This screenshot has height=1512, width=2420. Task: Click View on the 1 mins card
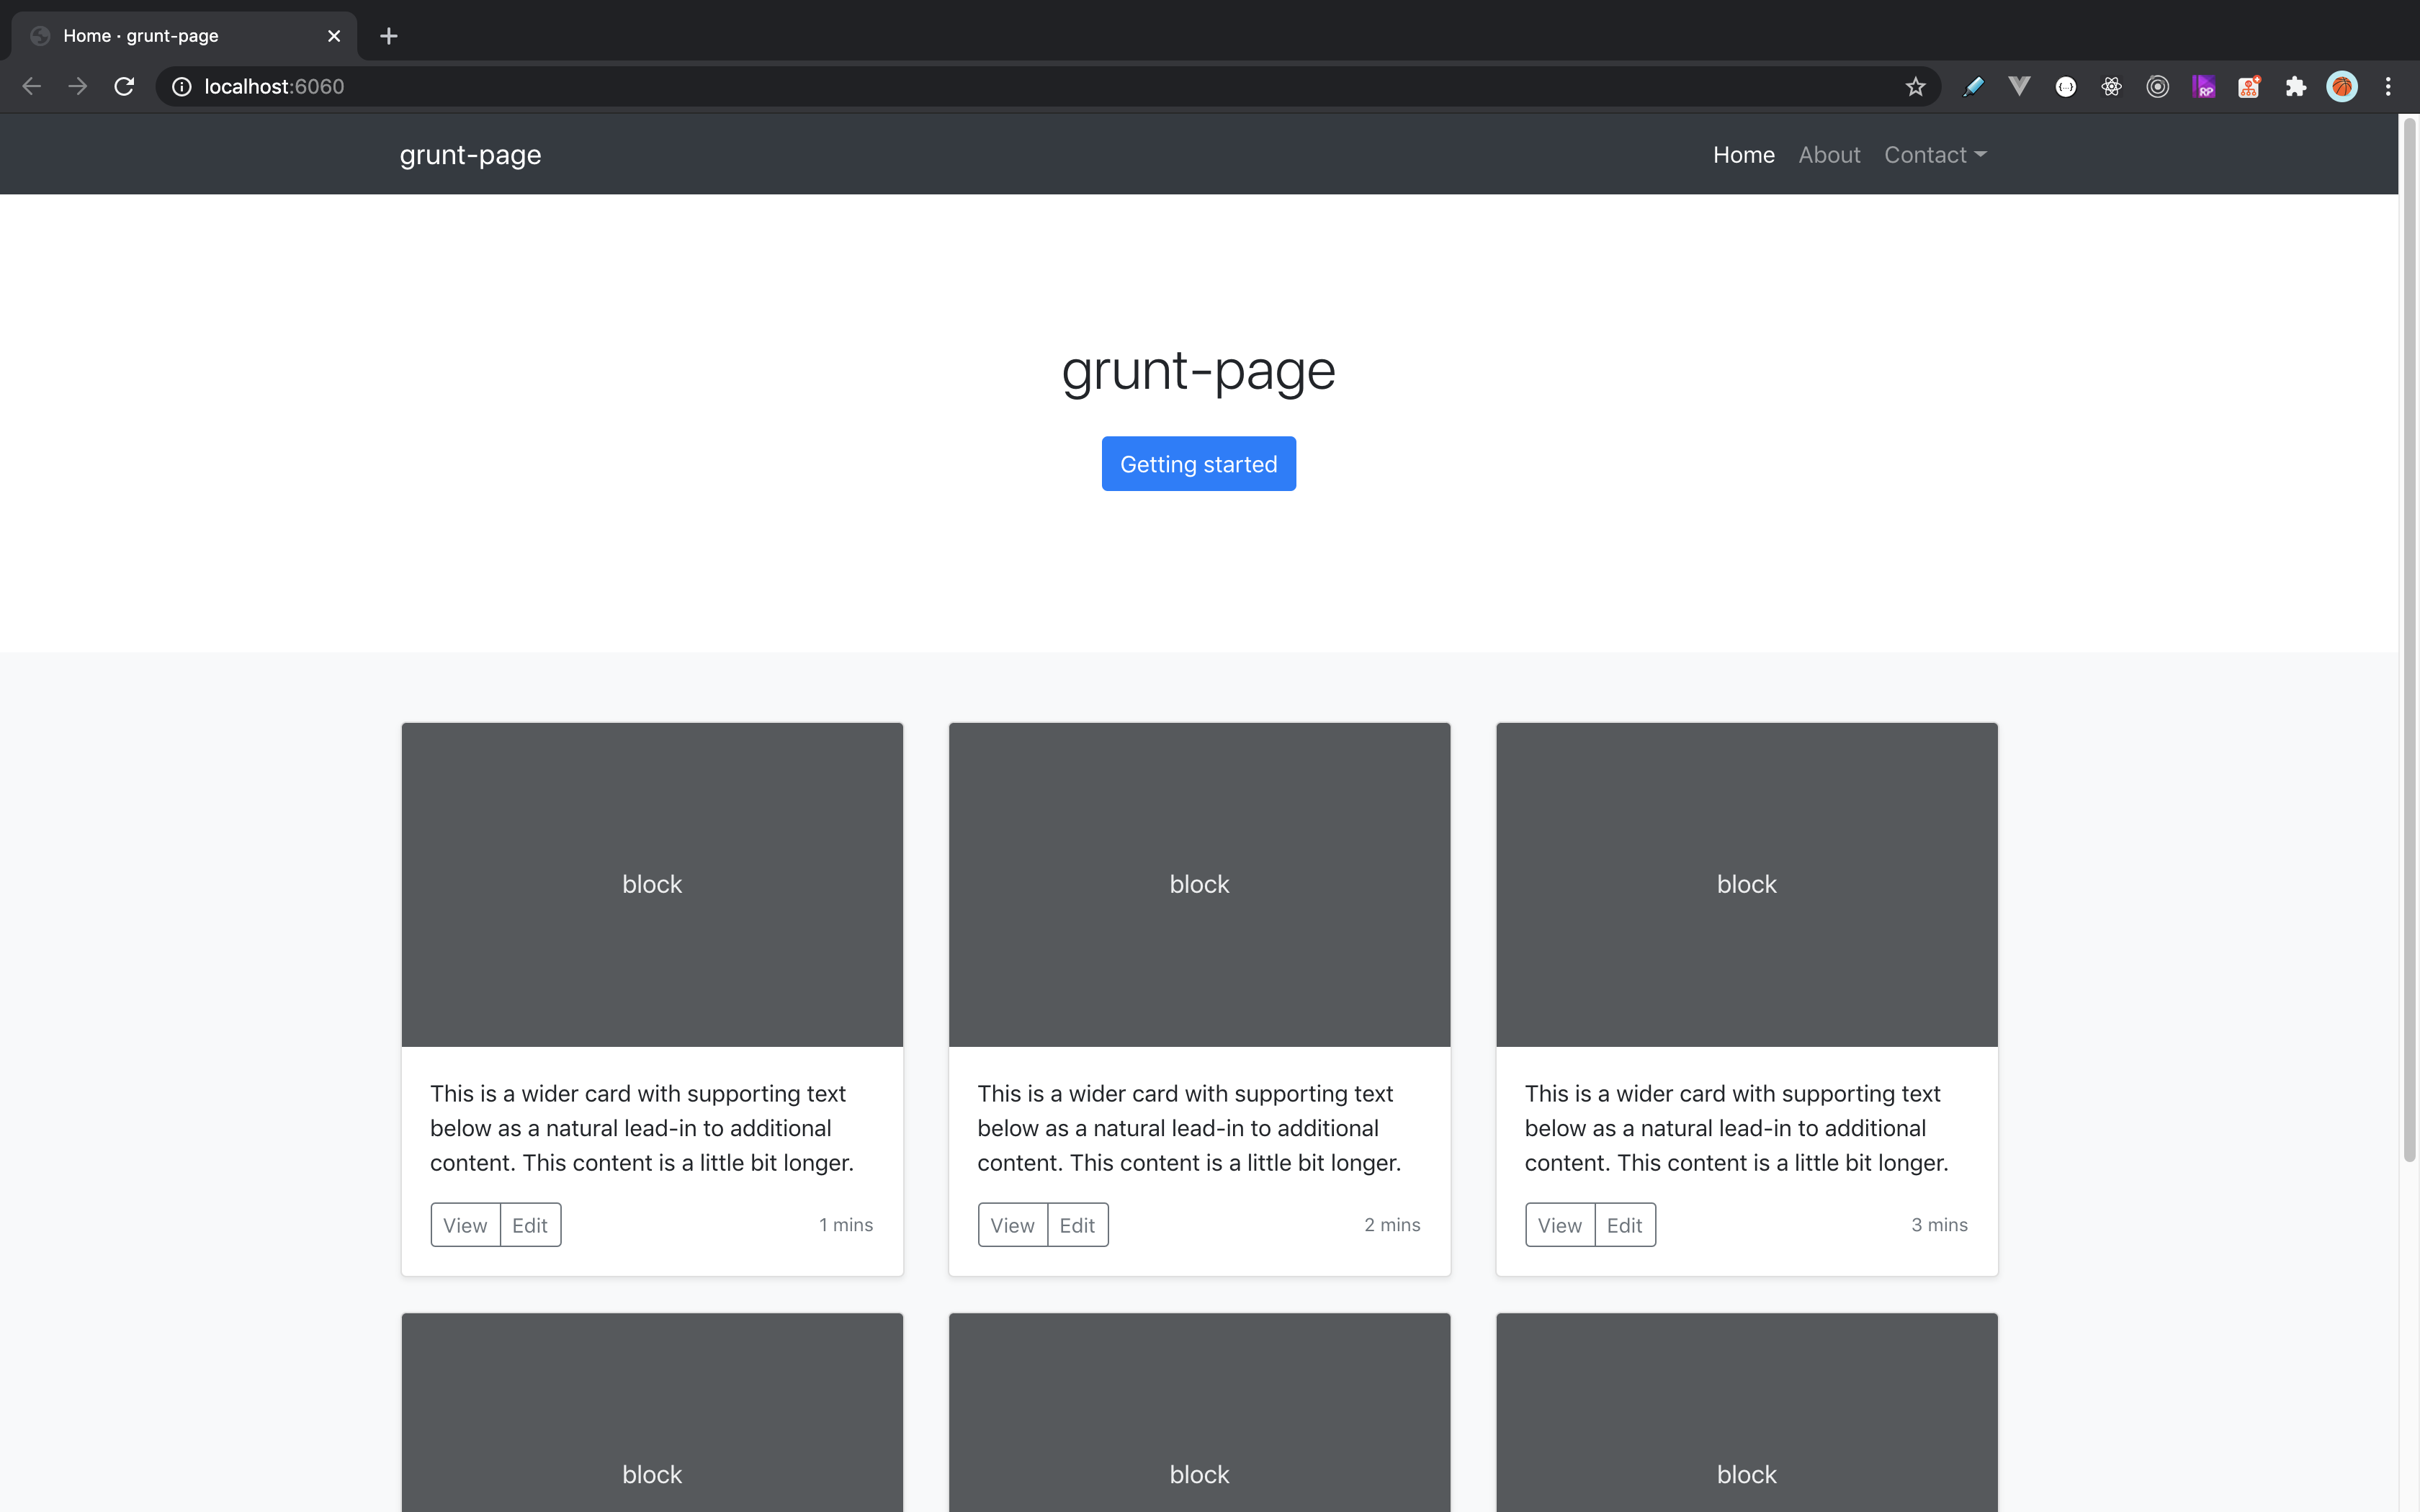[x=465, y=1225]
